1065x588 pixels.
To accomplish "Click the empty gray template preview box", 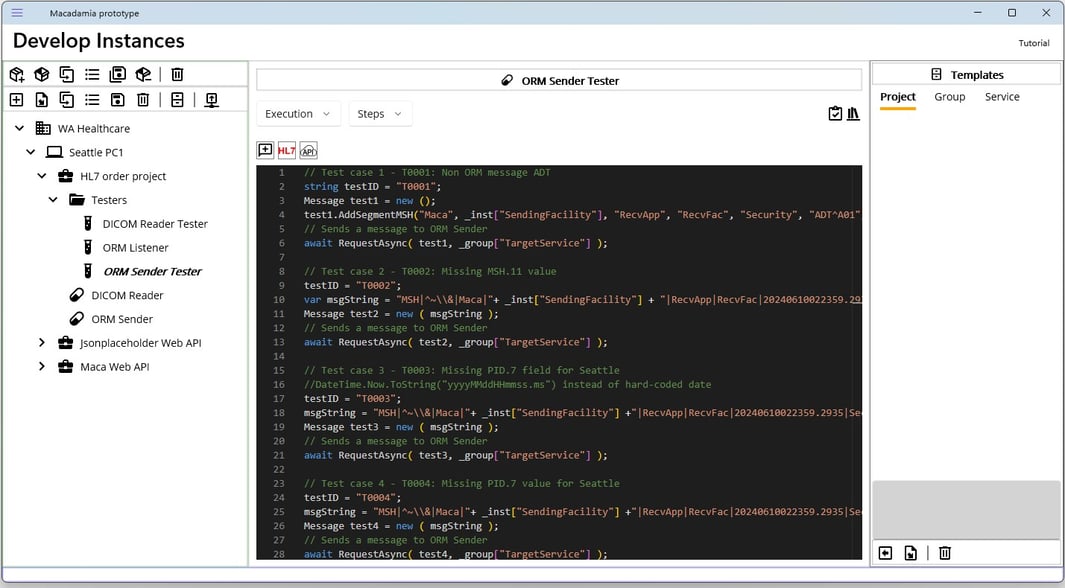I will click(x=966, y=511).
